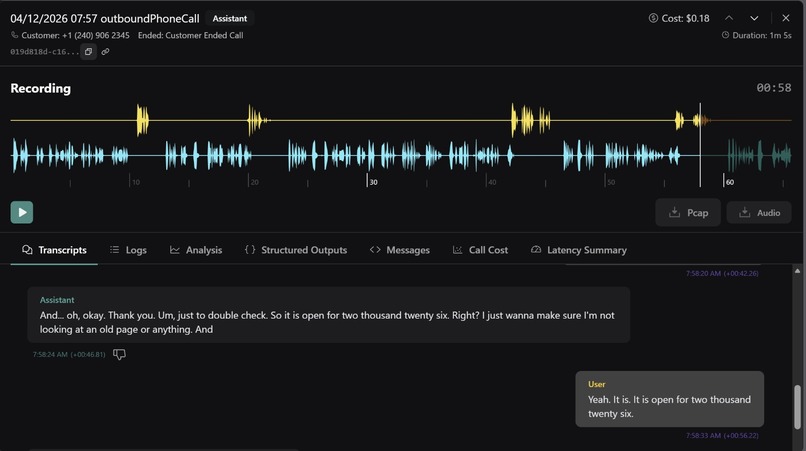Image resolution: width=806 pixels, height=451 pixels.
Task: Open the Latency Summary tab
Action: coord(579,250)
